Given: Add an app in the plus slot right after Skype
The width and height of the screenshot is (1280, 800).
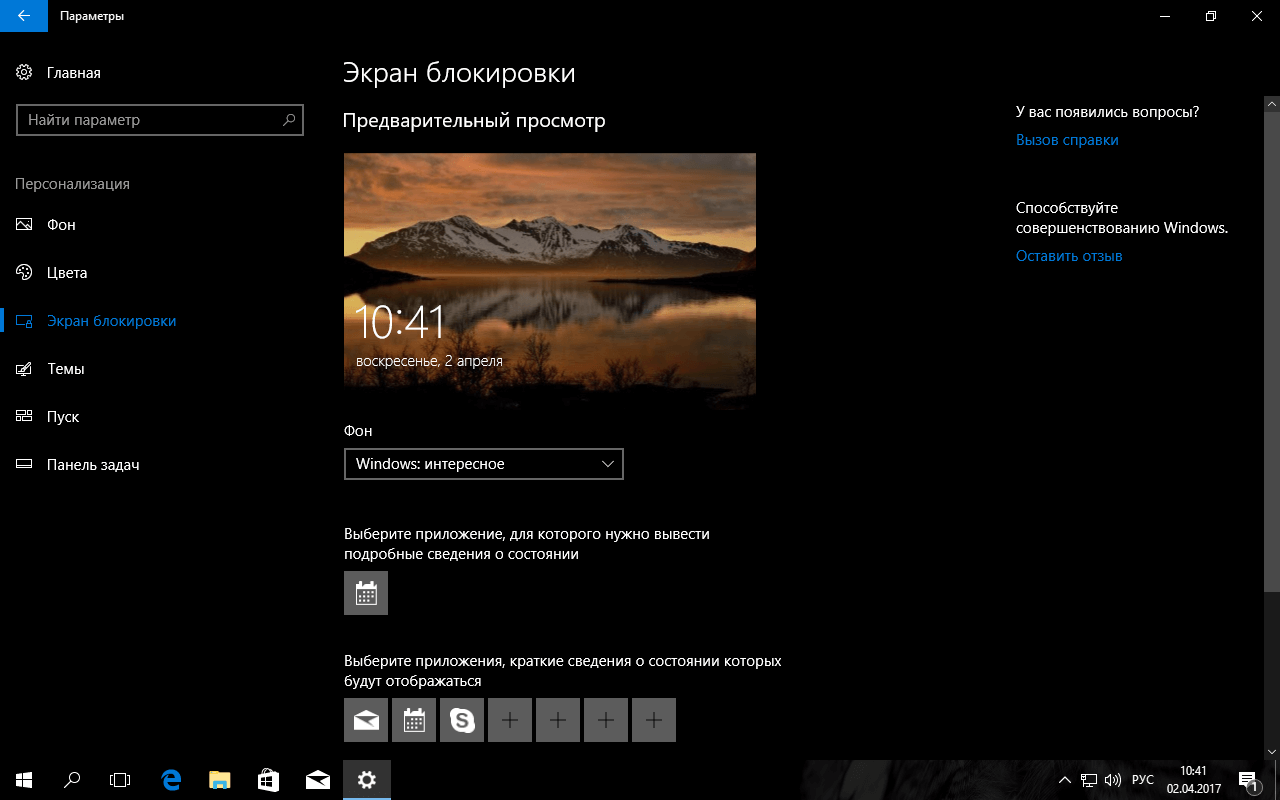Looking at the screenshot, I should (510, 720).
